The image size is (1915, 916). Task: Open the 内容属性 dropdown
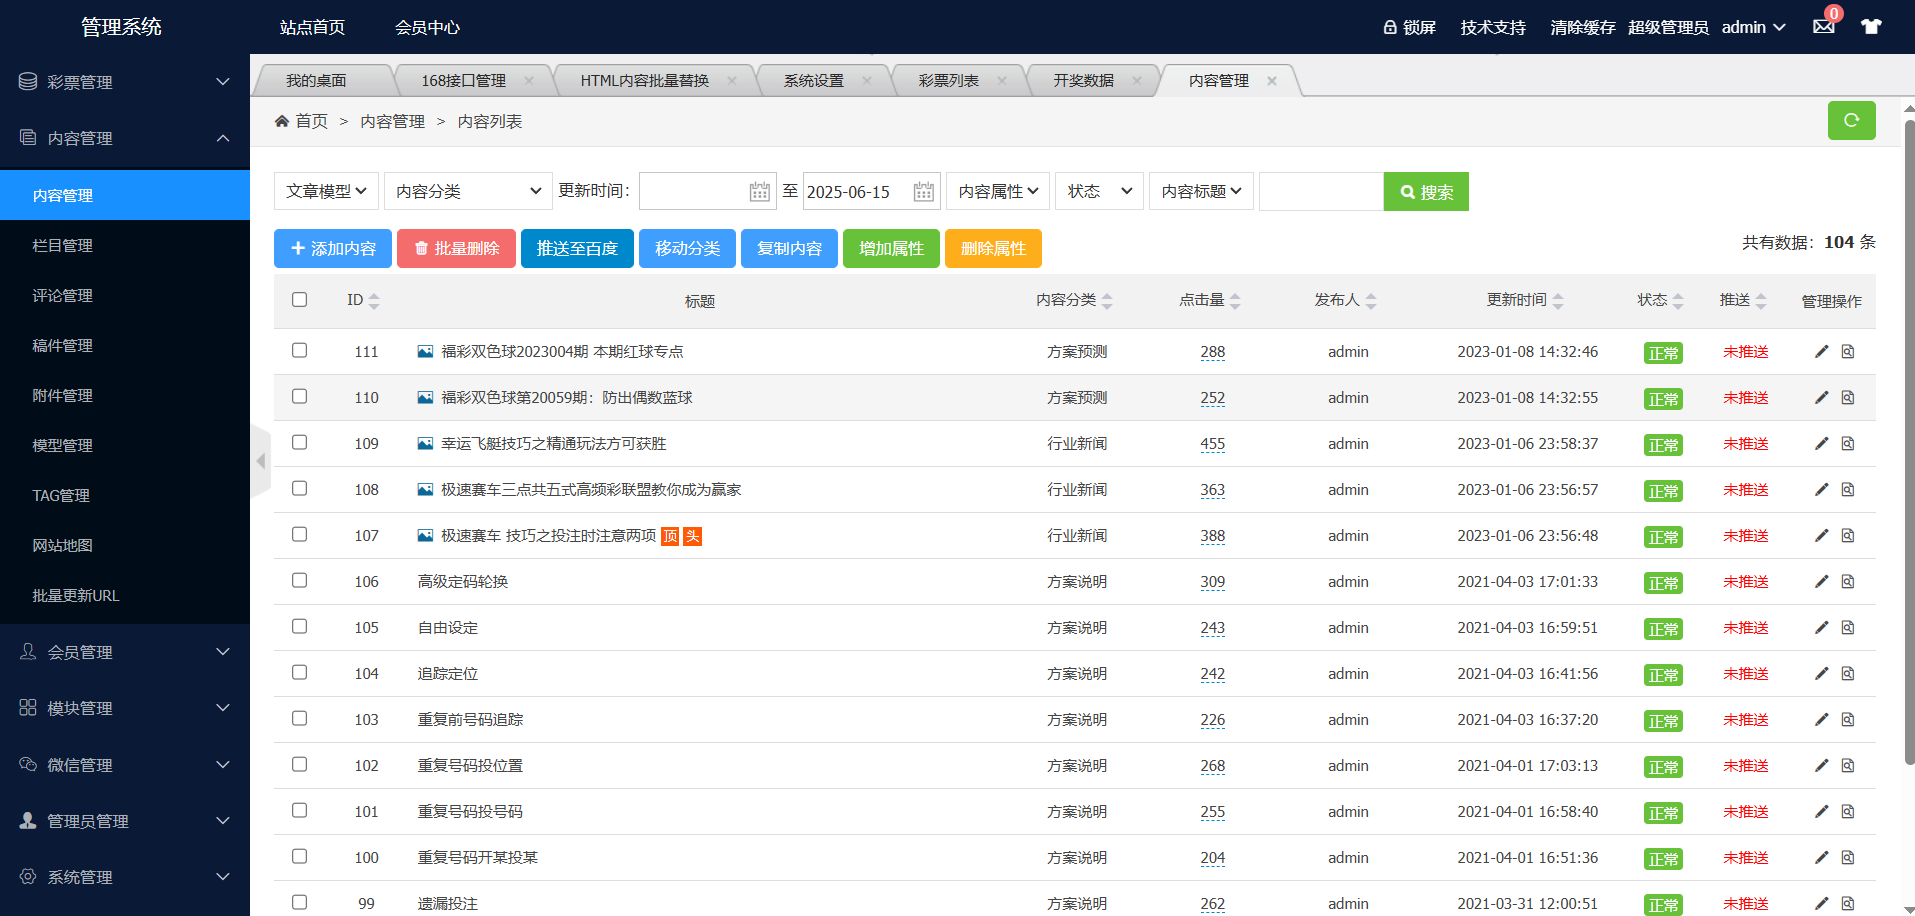(x=998, y=191)
